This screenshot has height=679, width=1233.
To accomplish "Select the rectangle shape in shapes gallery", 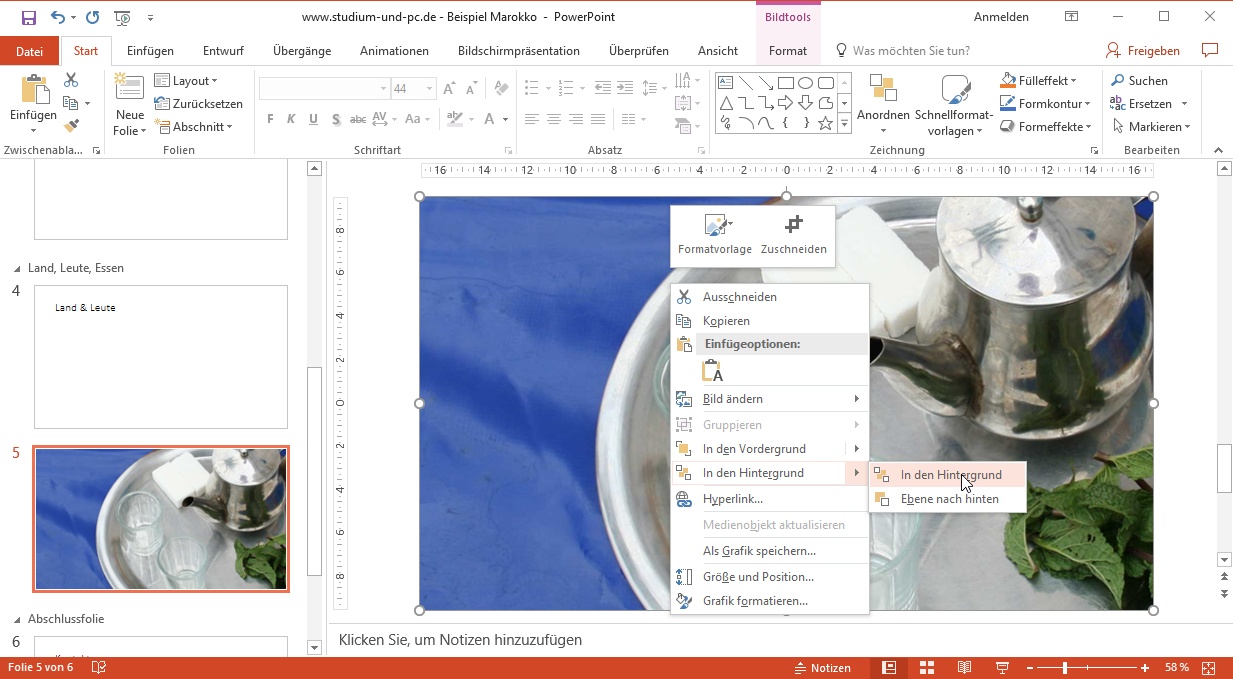I will (786, 82).
